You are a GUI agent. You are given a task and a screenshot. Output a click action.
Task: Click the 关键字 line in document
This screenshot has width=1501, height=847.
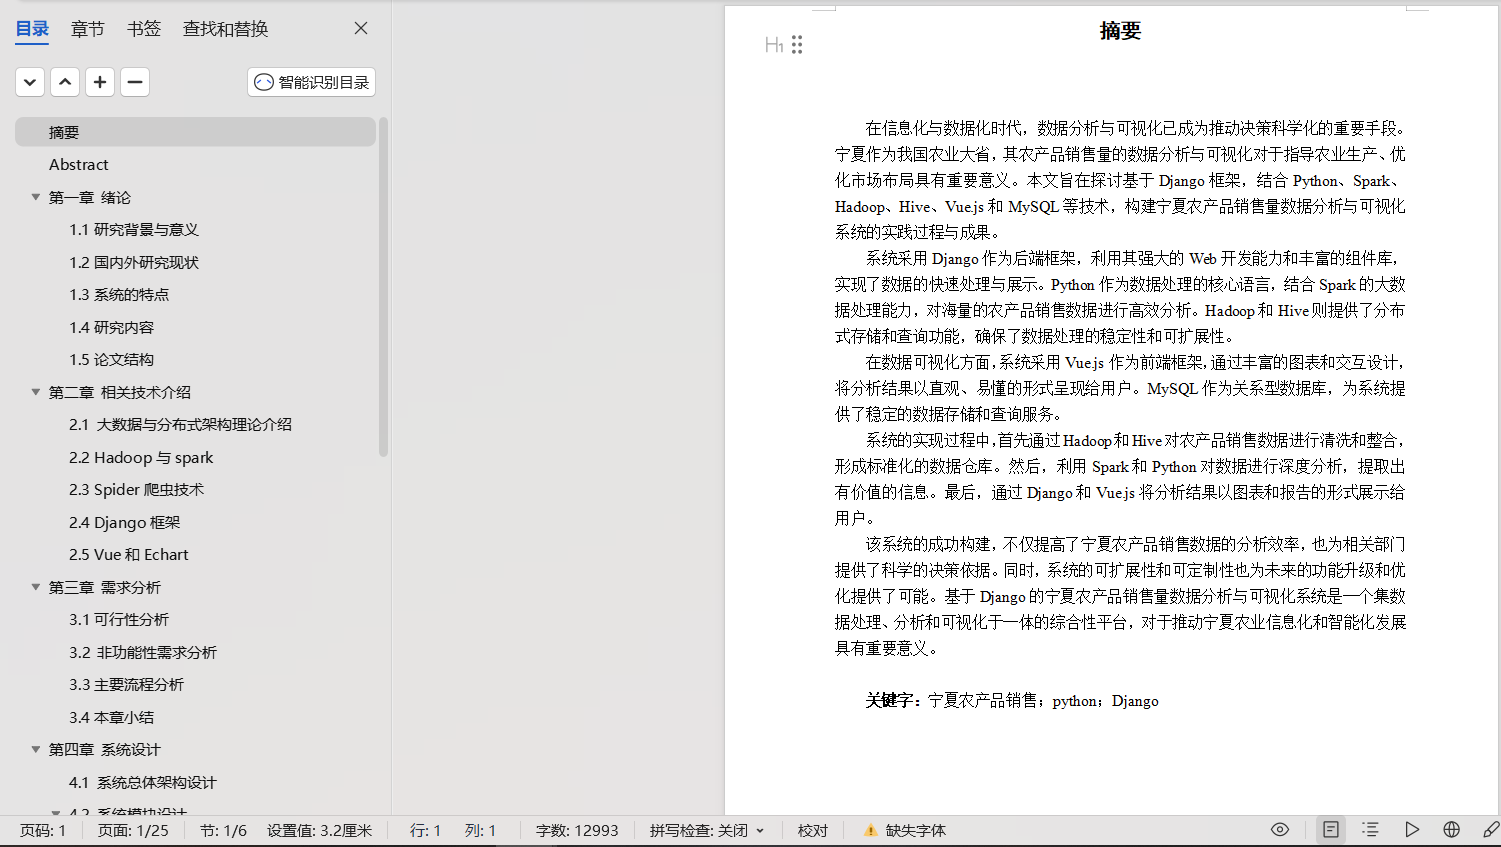click(x=1012, y=700)
